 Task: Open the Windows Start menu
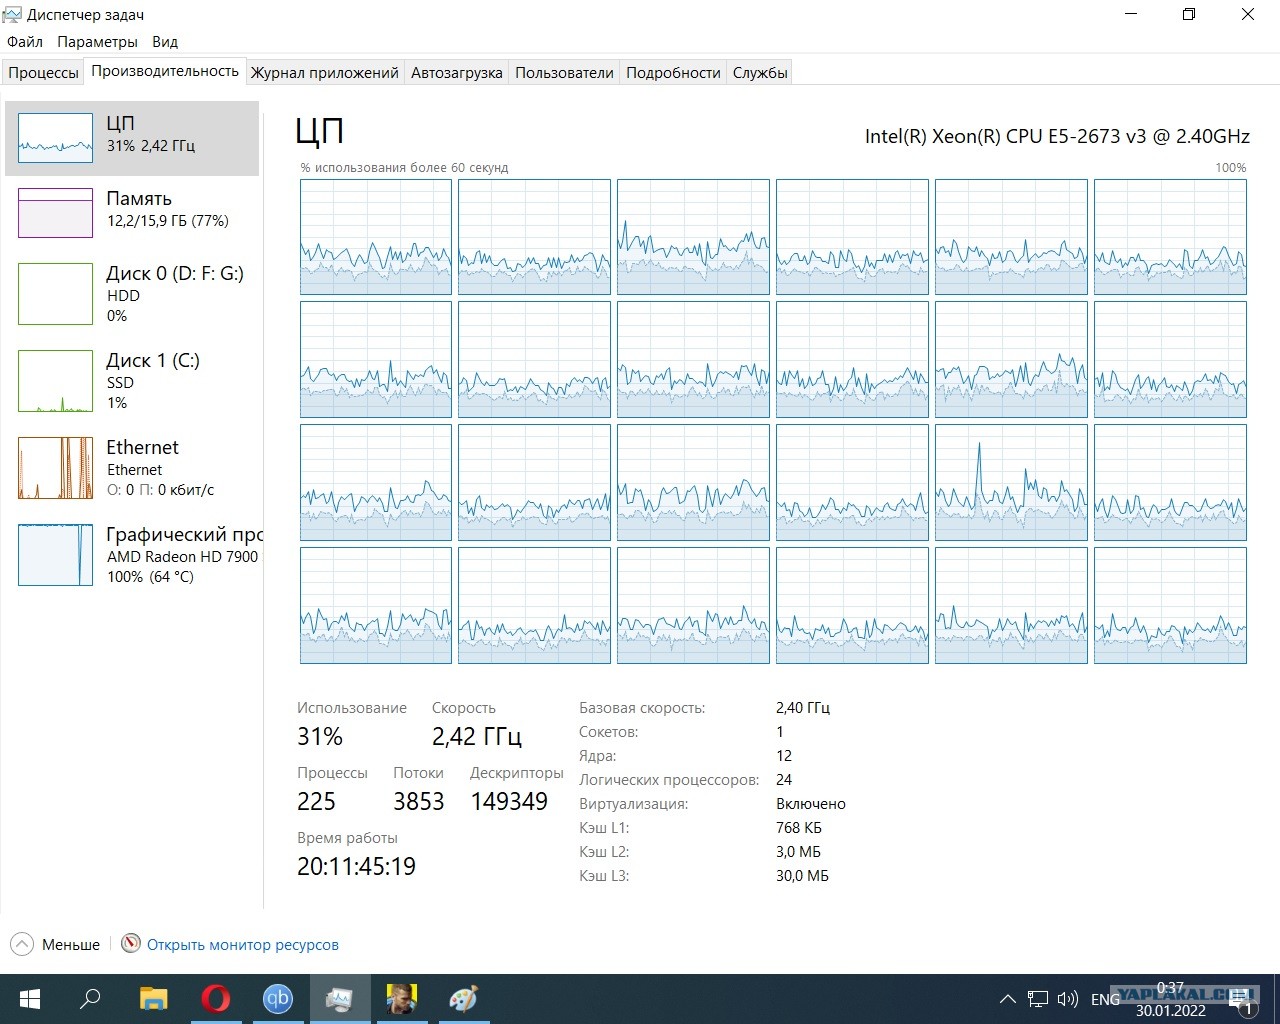pyautogui.click(x=29, y=999)
